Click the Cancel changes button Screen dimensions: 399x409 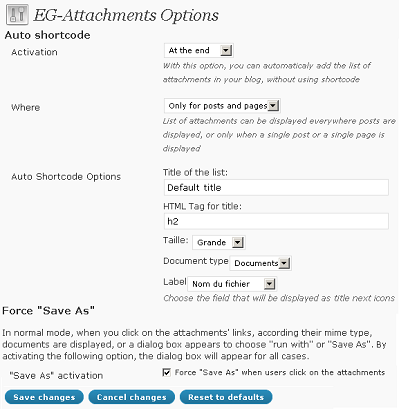click(x=131, y=397)
